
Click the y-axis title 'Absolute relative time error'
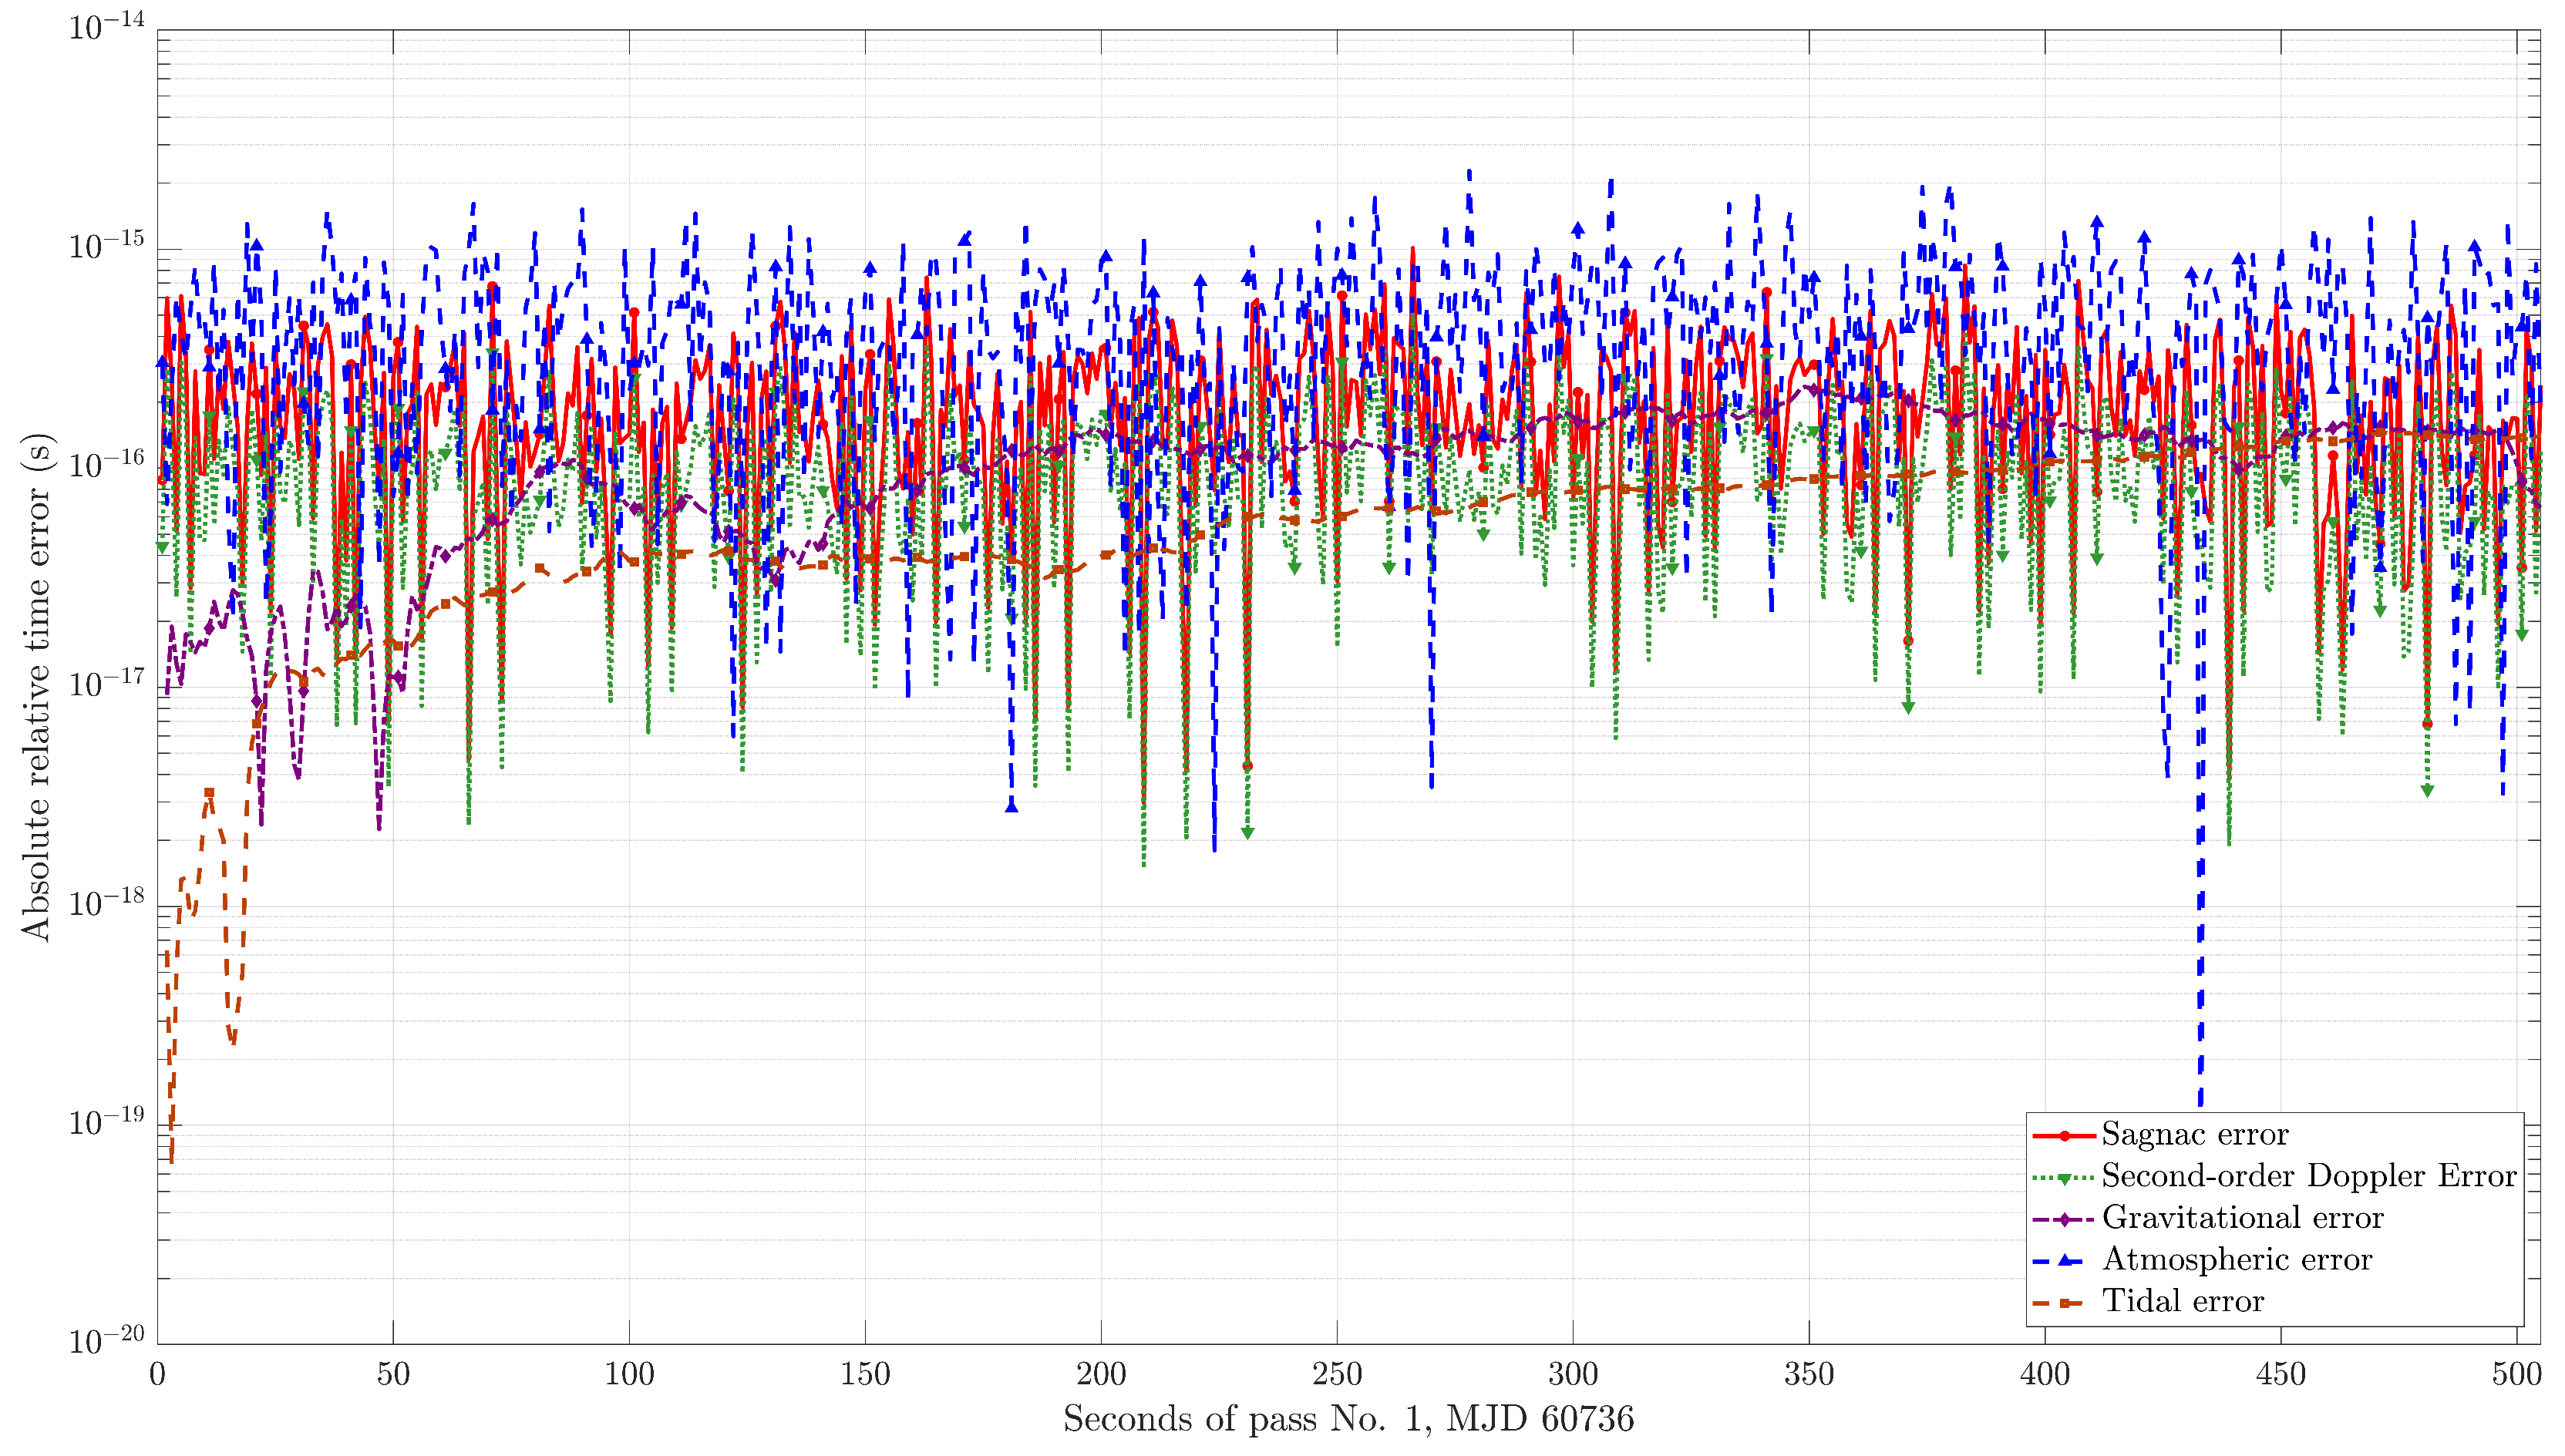pyautogui.click(x=36, y=687)
